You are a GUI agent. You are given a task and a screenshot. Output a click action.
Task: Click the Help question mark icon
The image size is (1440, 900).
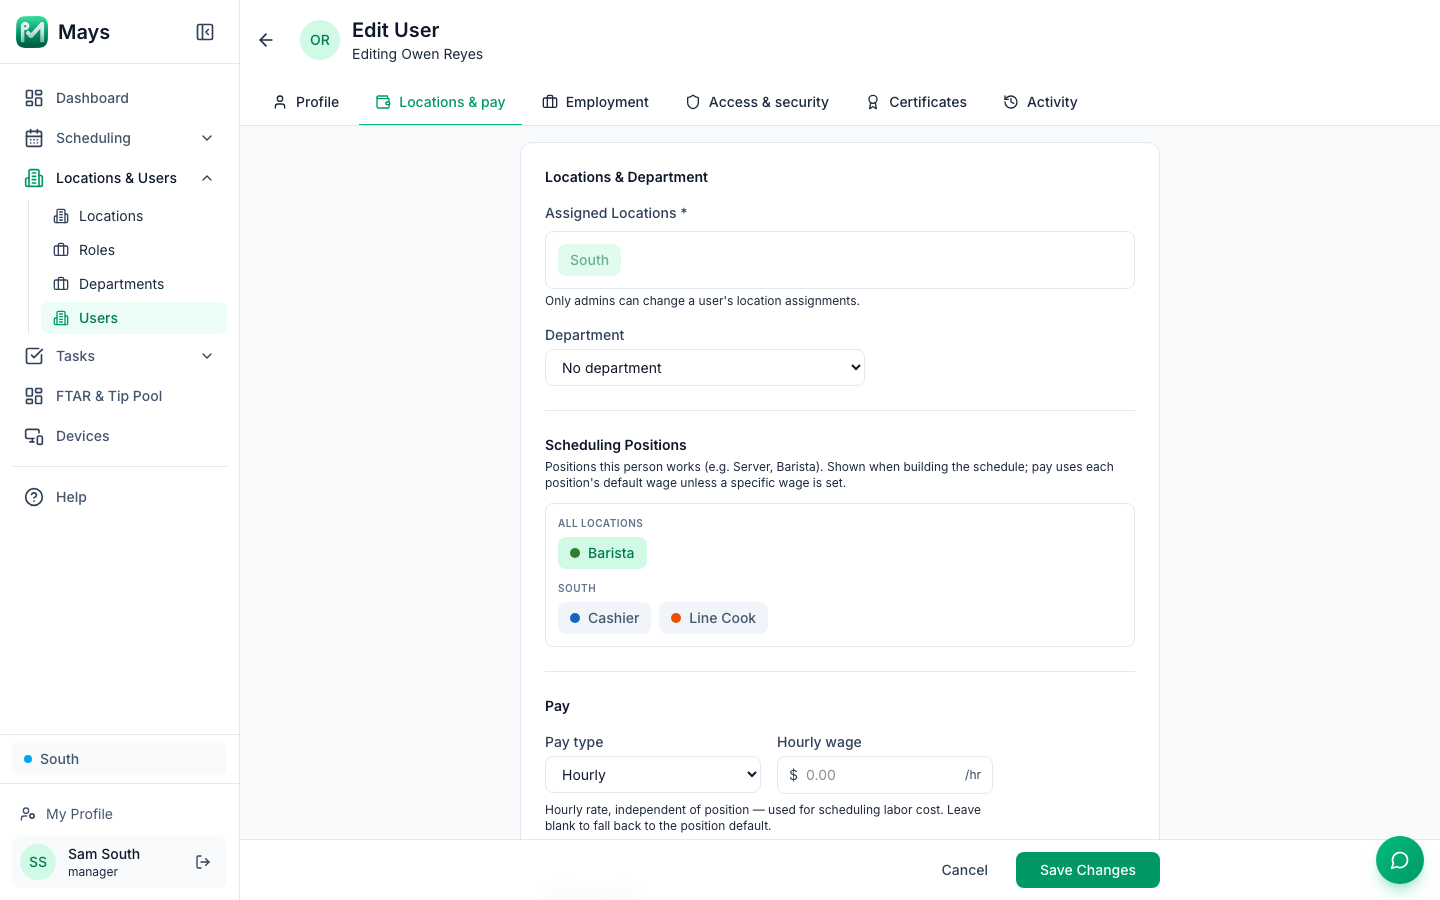(x=34, y=497)
